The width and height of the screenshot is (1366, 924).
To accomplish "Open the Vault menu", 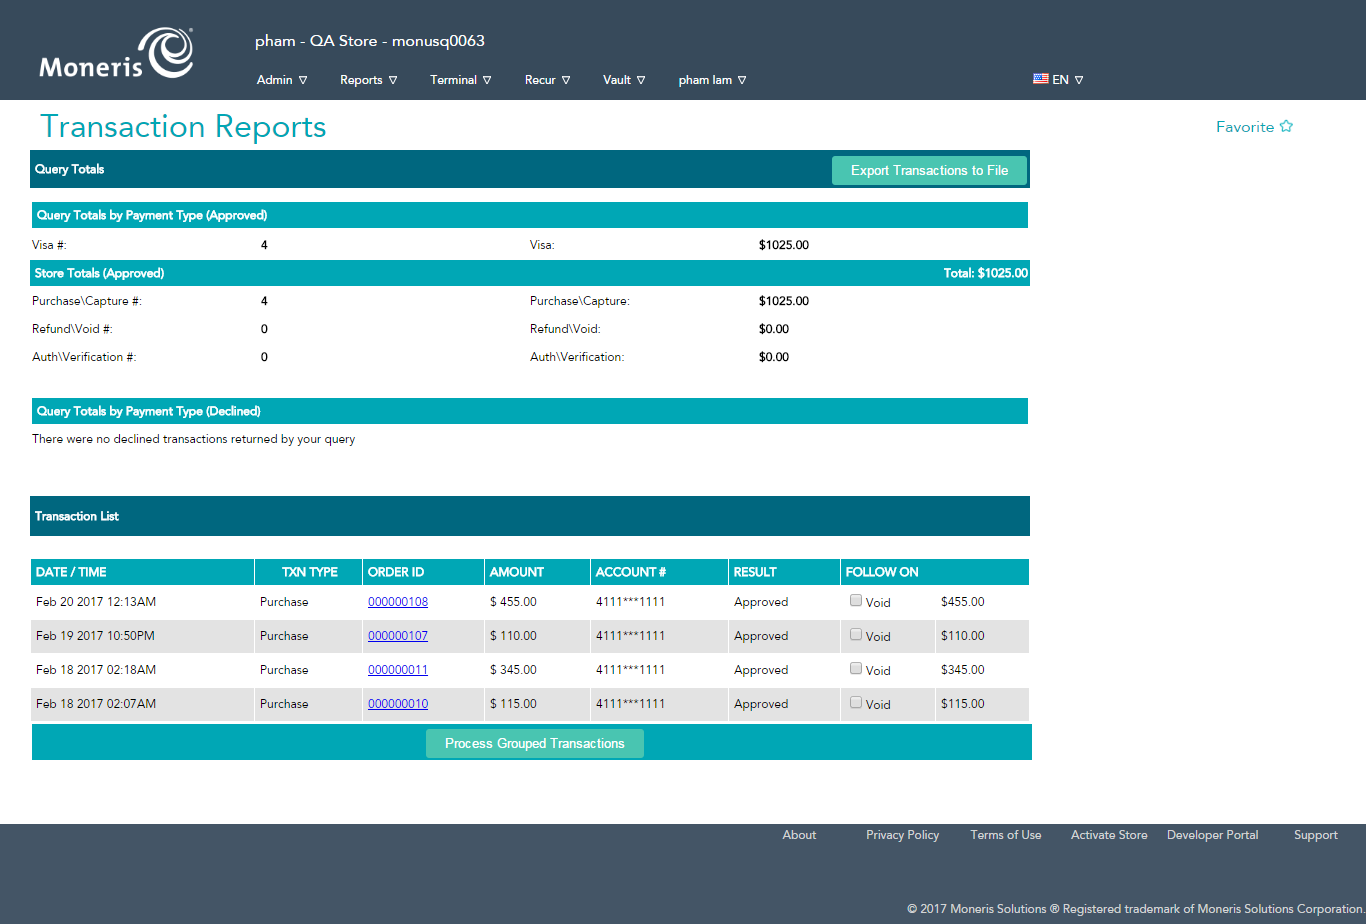I will pos(624,80).
